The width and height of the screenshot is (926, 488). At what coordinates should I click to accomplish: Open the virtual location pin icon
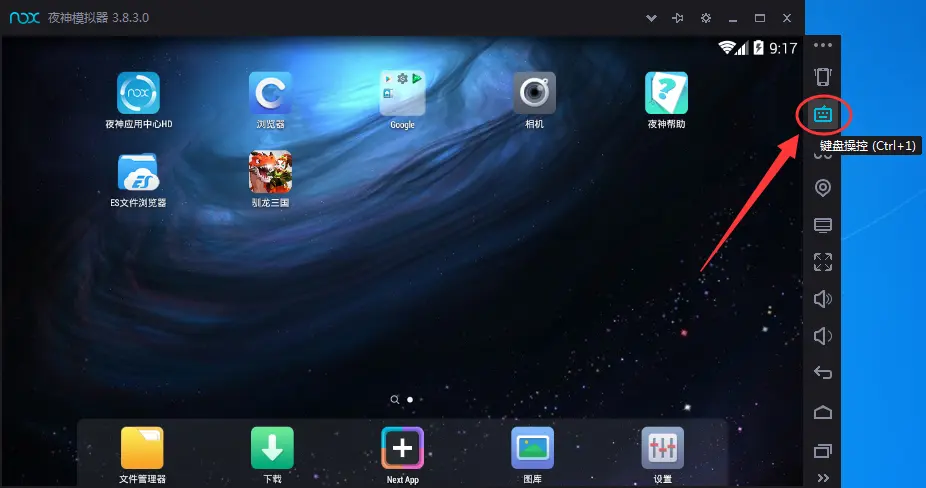point(823,188)
